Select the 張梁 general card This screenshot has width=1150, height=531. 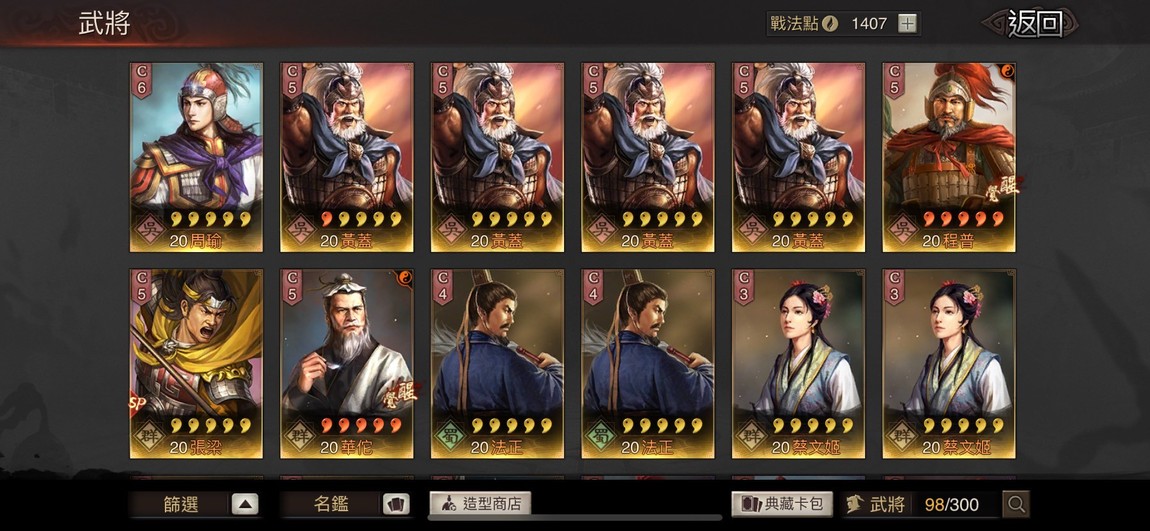tap(196, 364)
